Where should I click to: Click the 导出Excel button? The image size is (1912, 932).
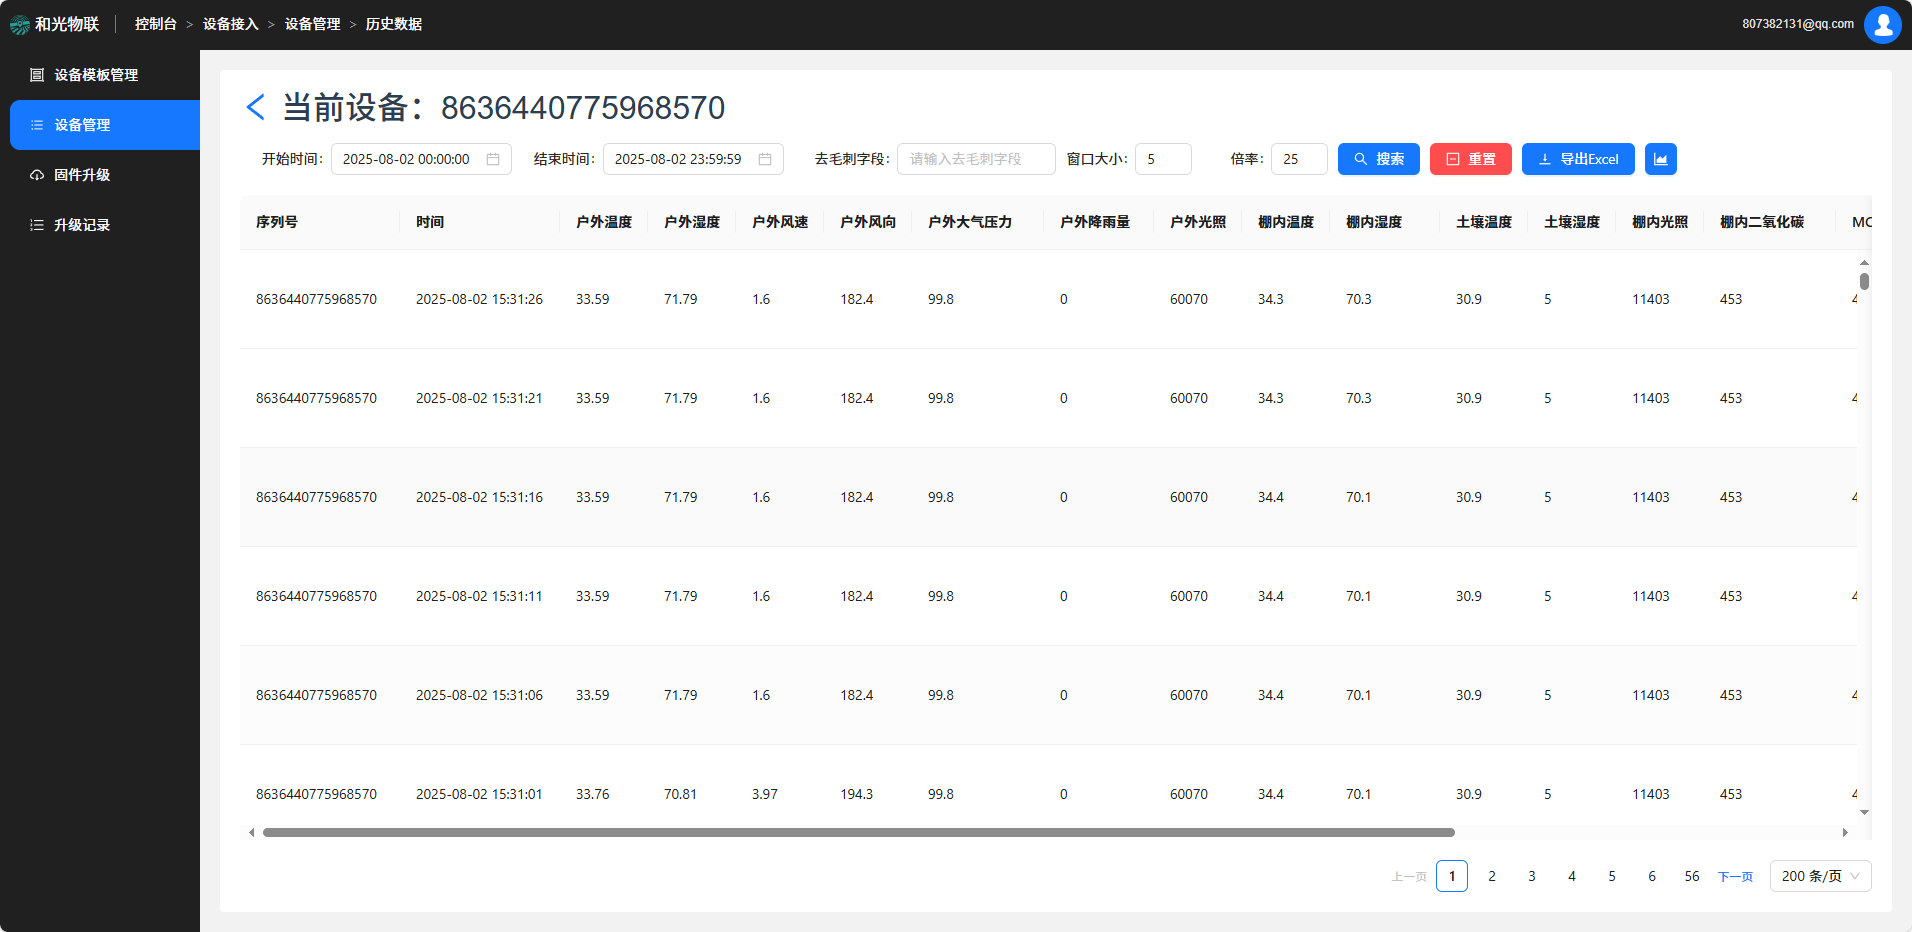pos(1578,159)
